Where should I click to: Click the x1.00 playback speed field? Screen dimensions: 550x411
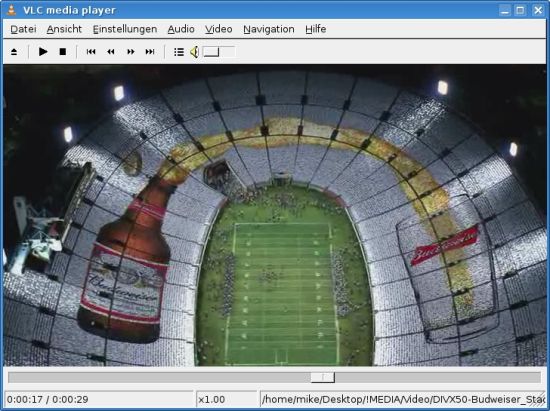click(227, 399)
